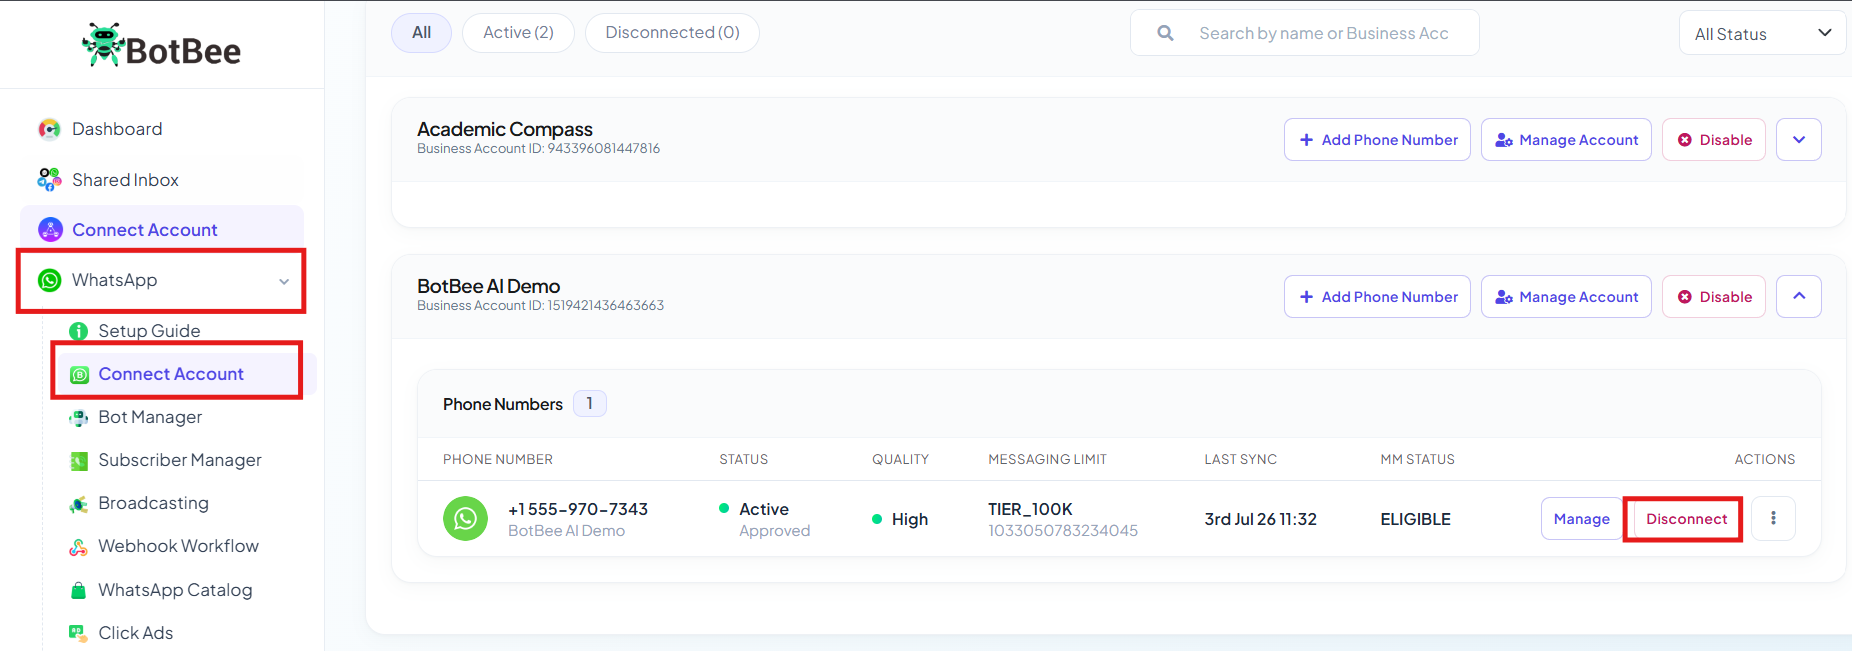The image size is (1852, 651).
Task: Click the TIER_100K messaging limit
Action: pyautogui.click(x=1030, y=509)
